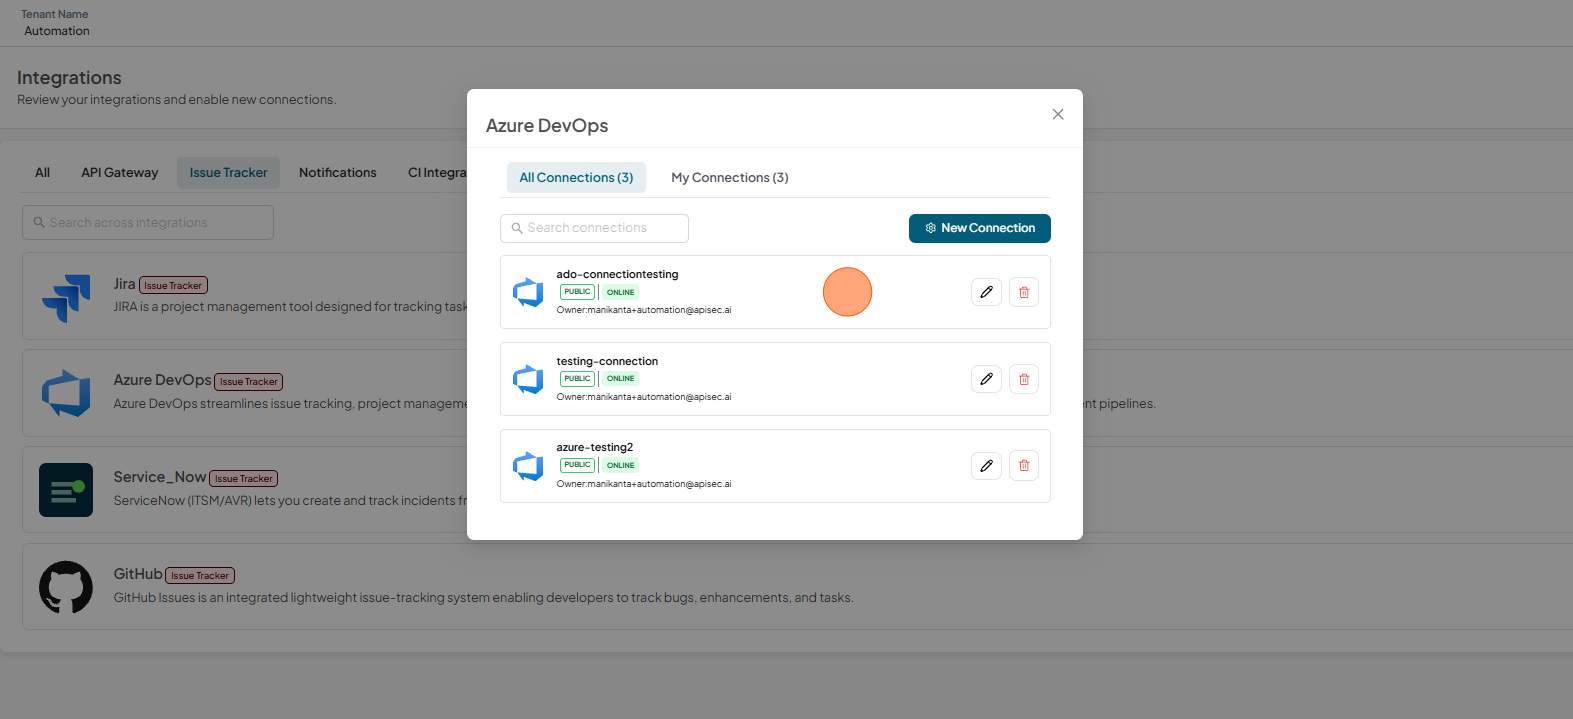Viewport: 1573px width, 719px height.
Task: Open the API Gateway tab
Action: 120,172
